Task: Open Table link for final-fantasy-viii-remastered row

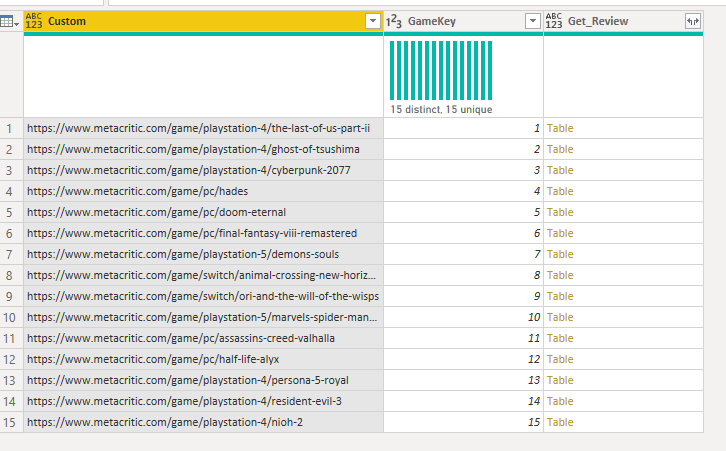Action: pyautogui.click(x=560, y=233)
